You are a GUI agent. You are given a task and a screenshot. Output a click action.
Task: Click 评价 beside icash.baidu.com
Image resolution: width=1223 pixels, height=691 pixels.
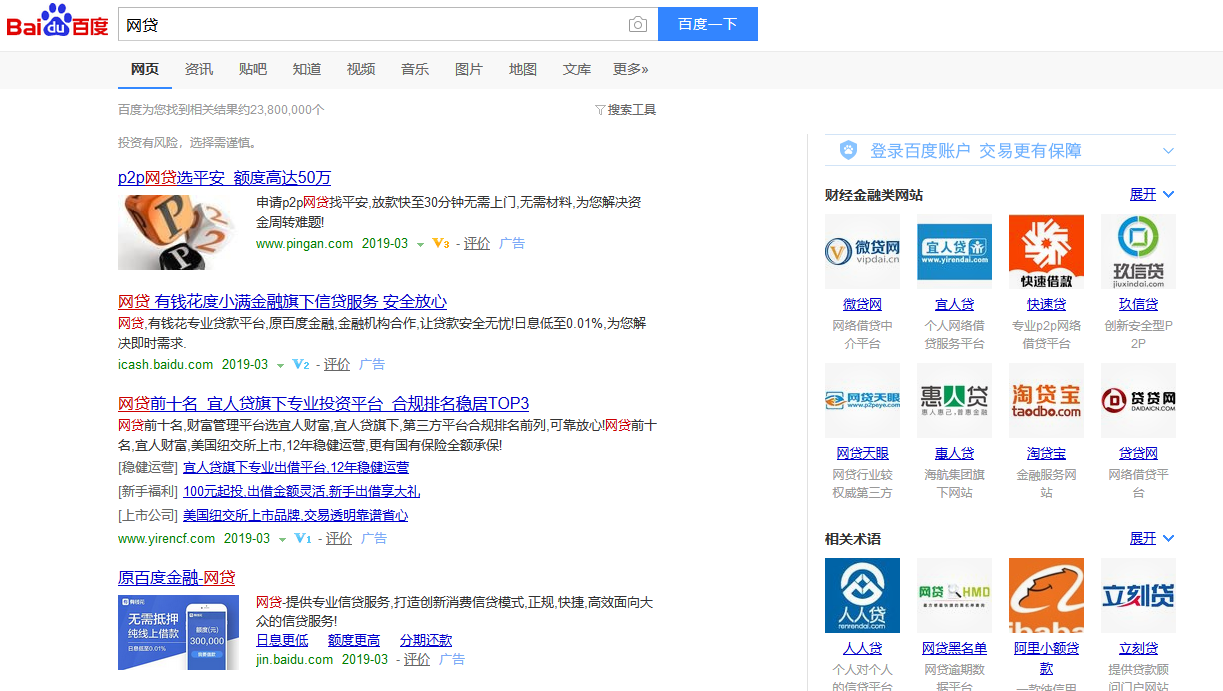click(337, 364)
